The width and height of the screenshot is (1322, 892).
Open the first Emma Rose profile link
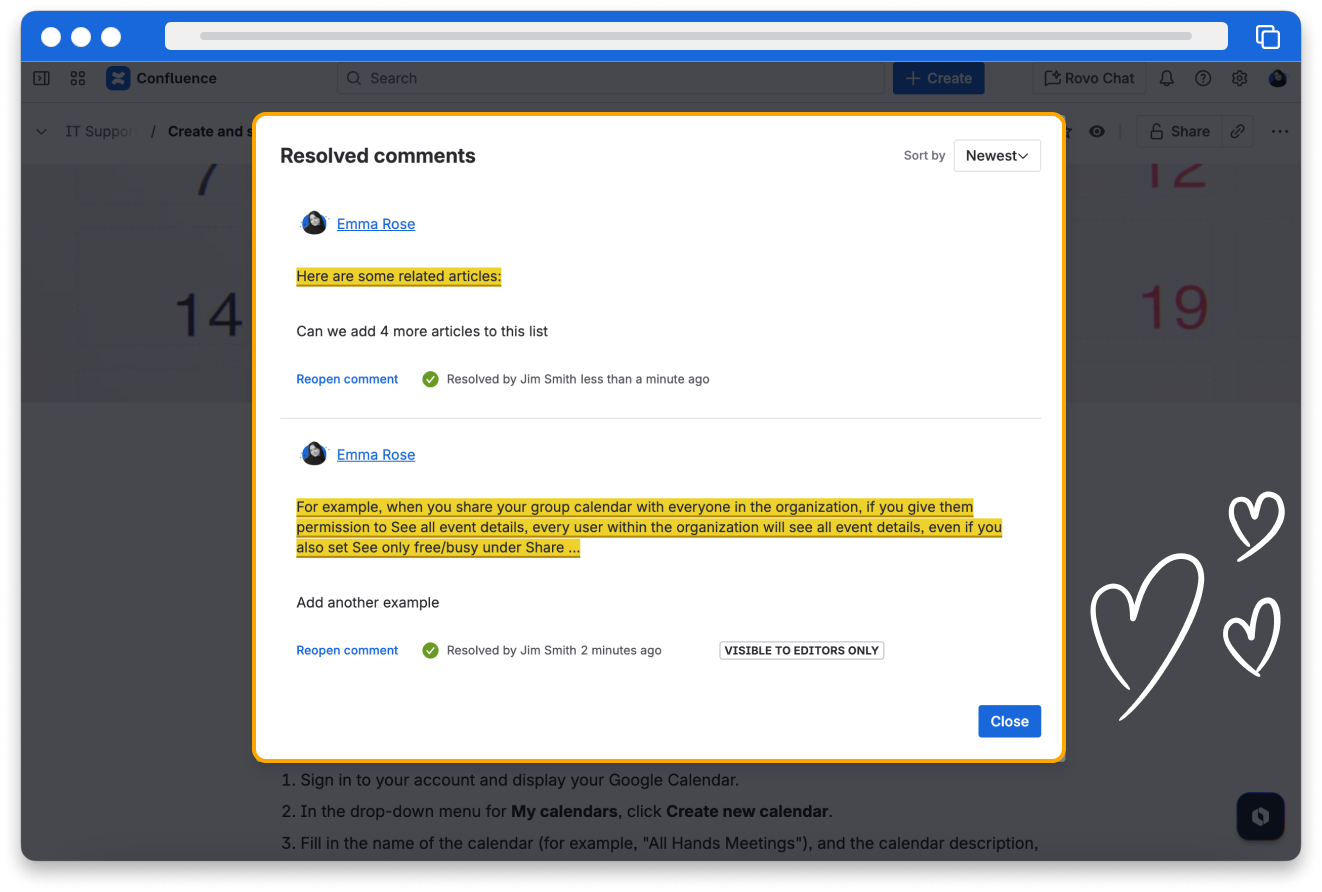click(x=375, y=224)
